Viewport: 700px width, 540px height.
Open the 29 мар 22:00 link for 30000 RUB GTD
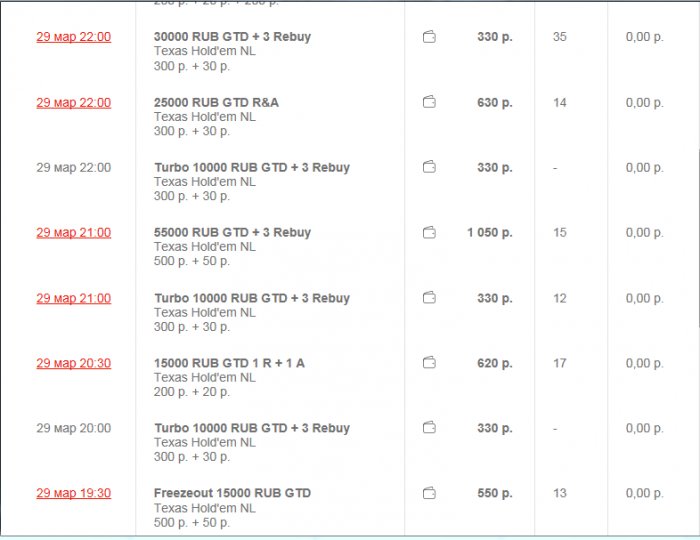coord(73,37)
